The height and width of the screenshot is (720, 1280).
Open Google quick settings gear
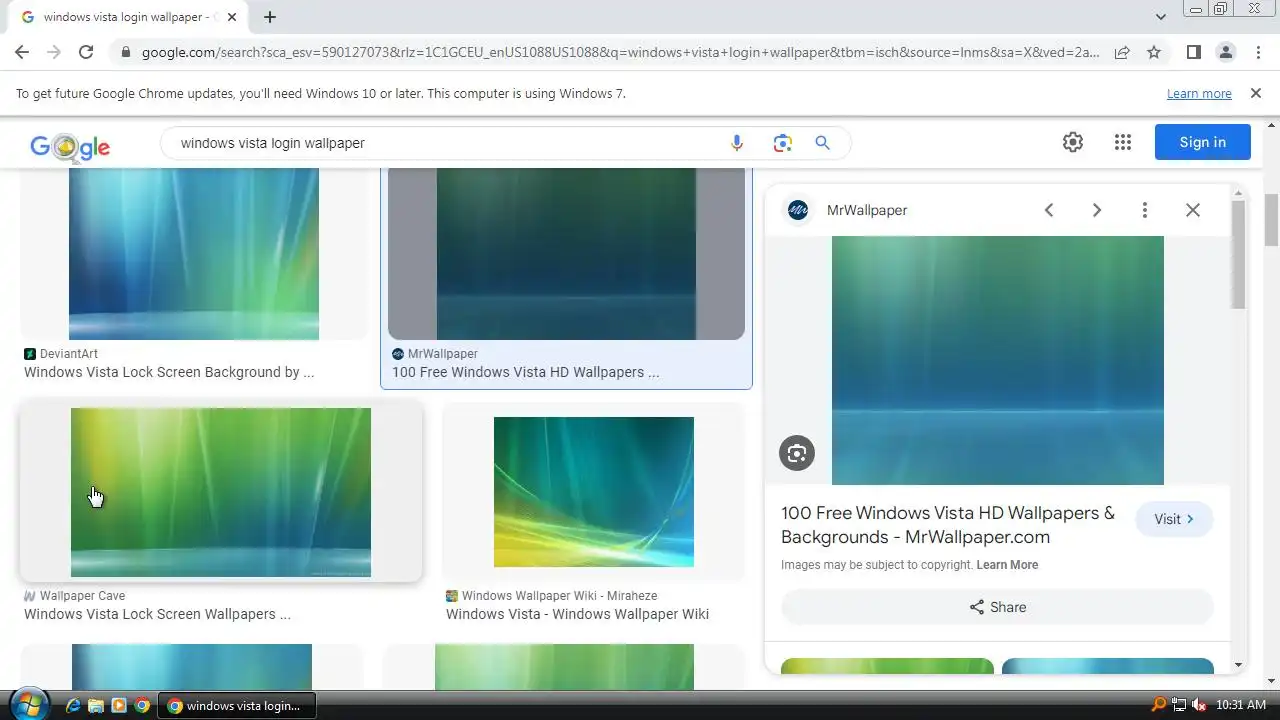[x=1073, y=142]
